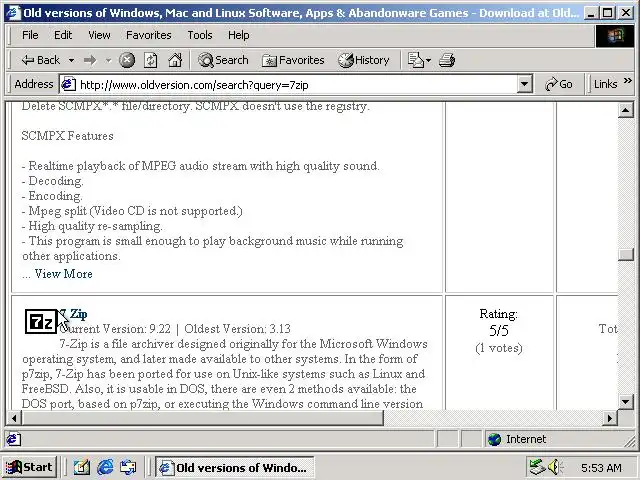Maximize the Internet Explorer window
The width and height of the screenshot is (640, 480).
pyautogui.click(x=607, y=13)
